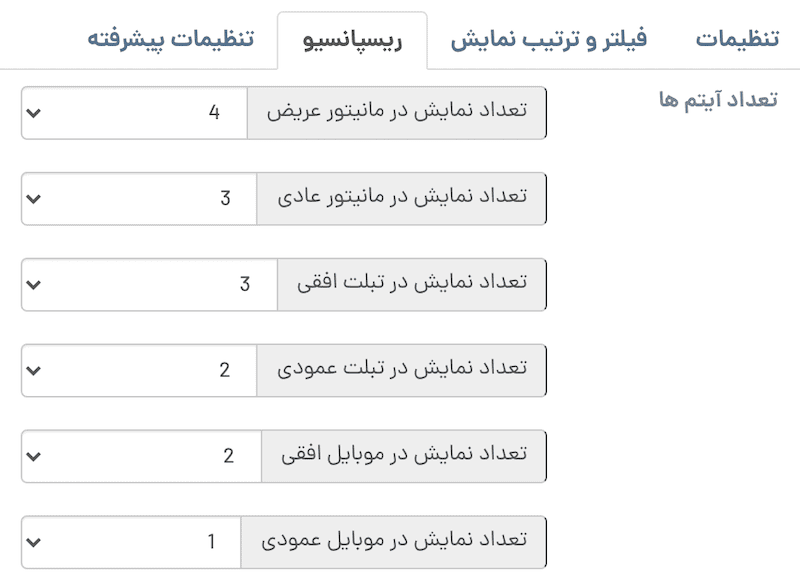Open the موبایل افقی count dropdown
The height and width of the screenshot is (582, 800).
(x=142, y=456)
